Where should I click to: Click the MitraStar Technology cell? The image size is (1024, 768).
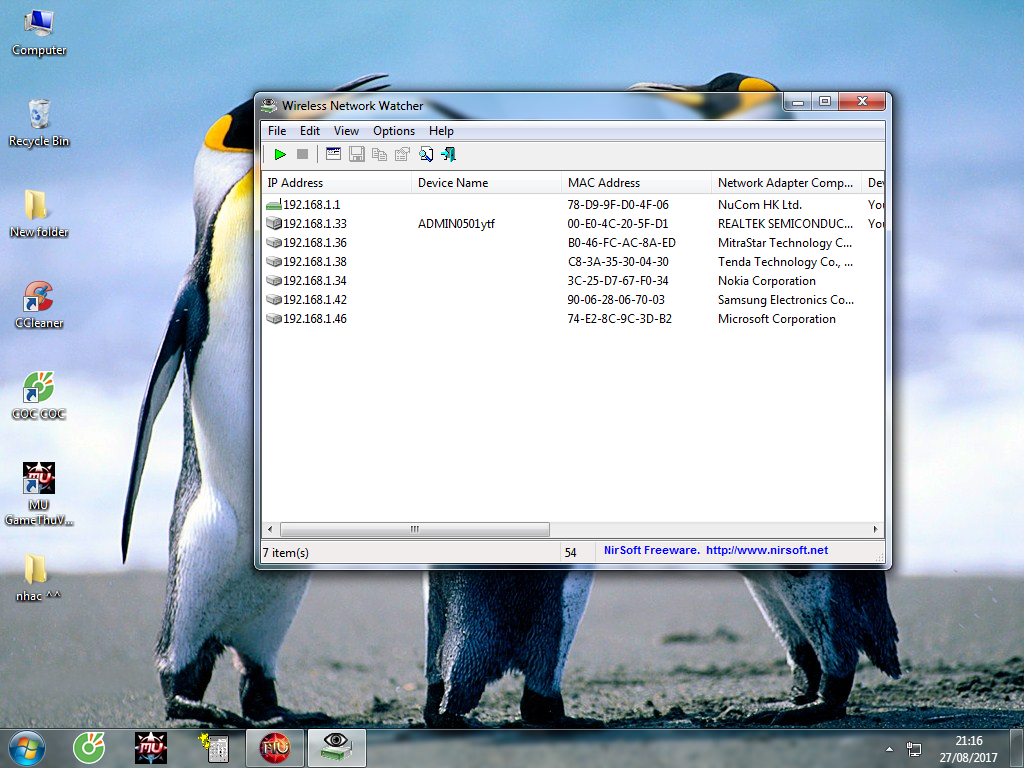(x=785, y=243)
